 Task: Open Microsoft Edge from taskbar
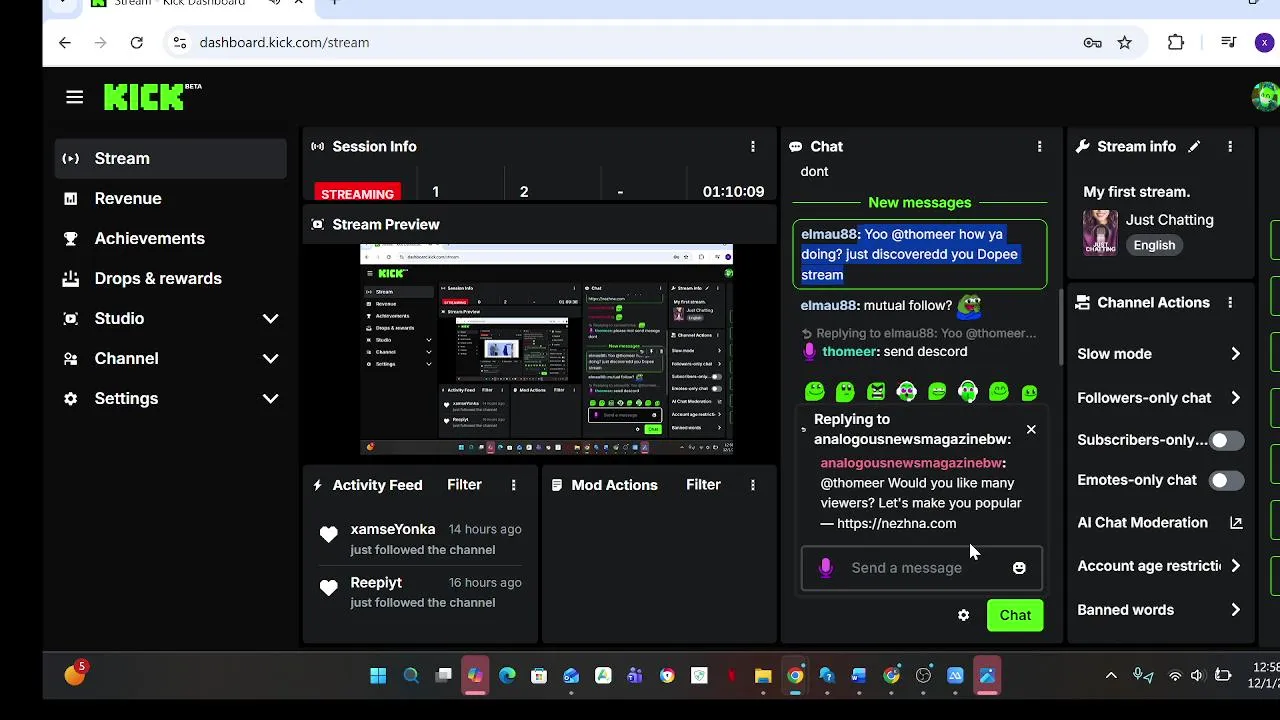click(507, 676)
